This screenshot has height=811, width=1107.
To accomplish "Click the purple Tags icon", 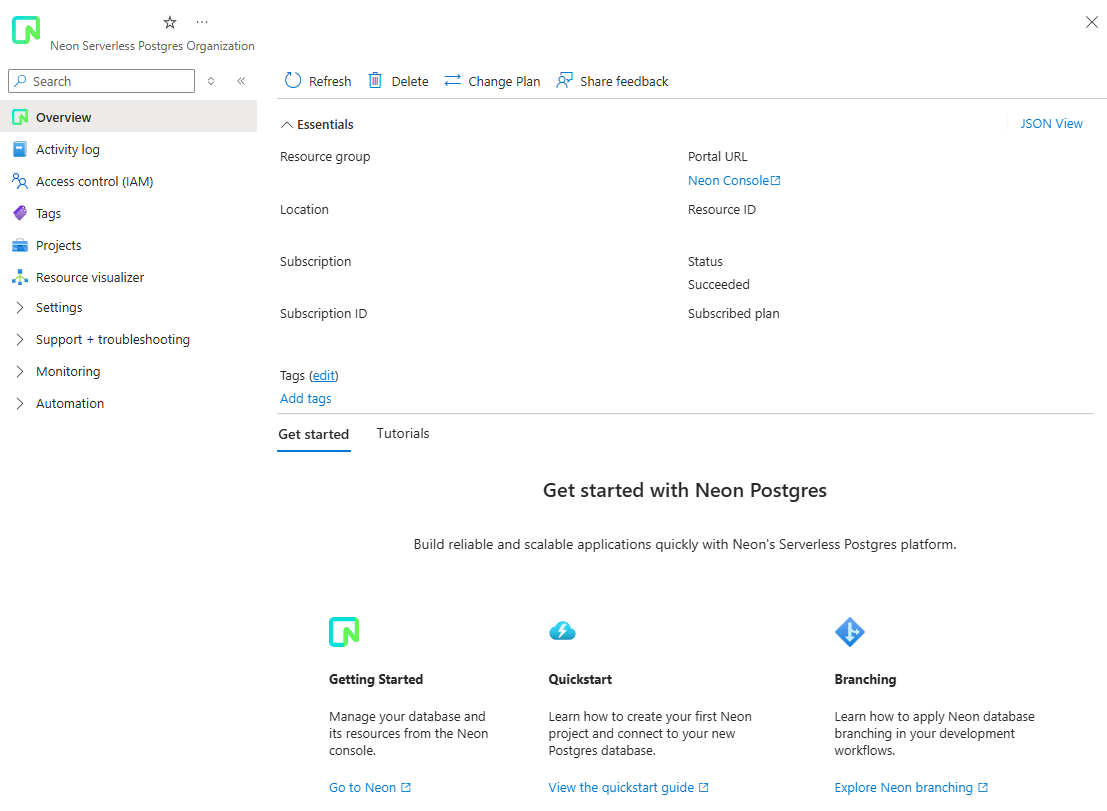I will 20,213.
